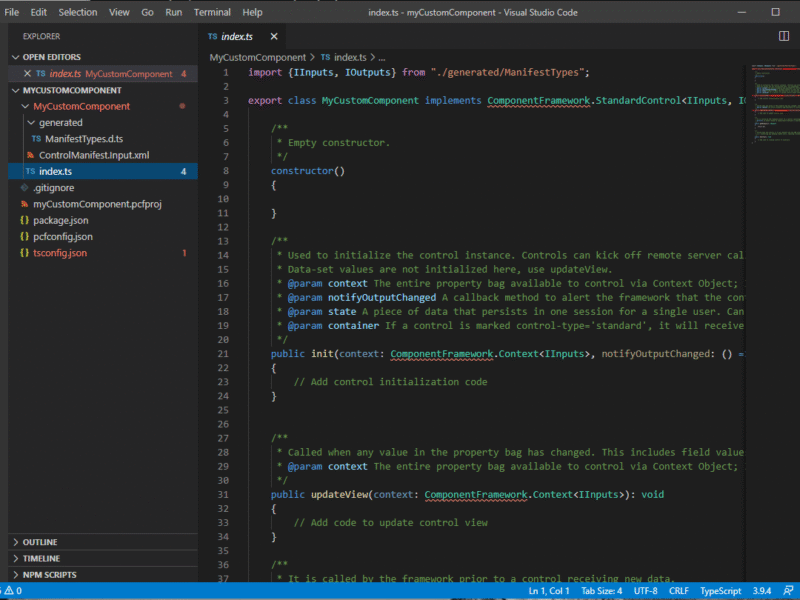This screenshot has width=800, height=600.
Task: Click the feedback icon in status bar
Action: (788, 591)
